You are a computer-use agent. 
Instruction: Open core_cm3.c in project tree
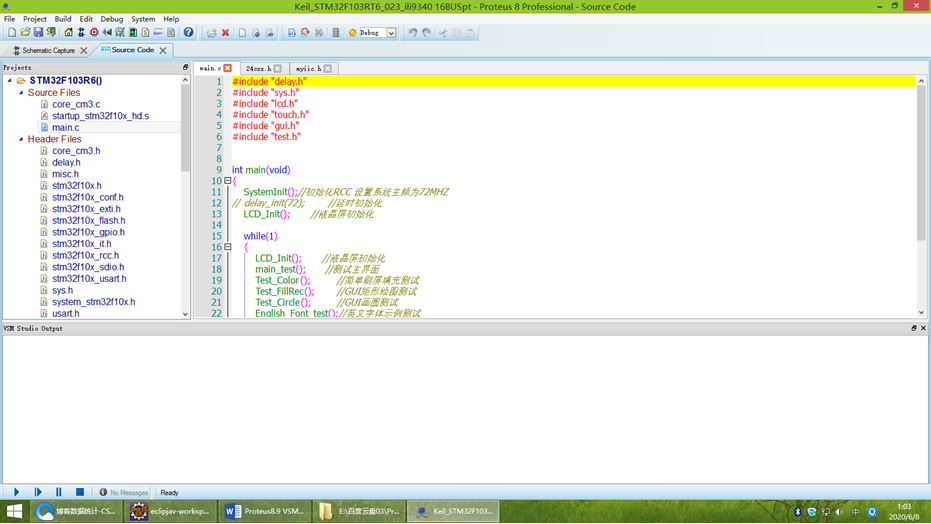coord(76,104)
